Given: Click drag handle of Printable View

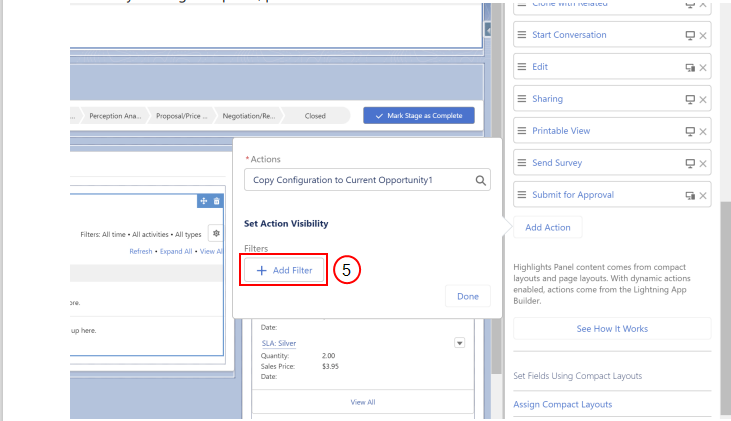Looking at the screenshot, I should (522, 131).
